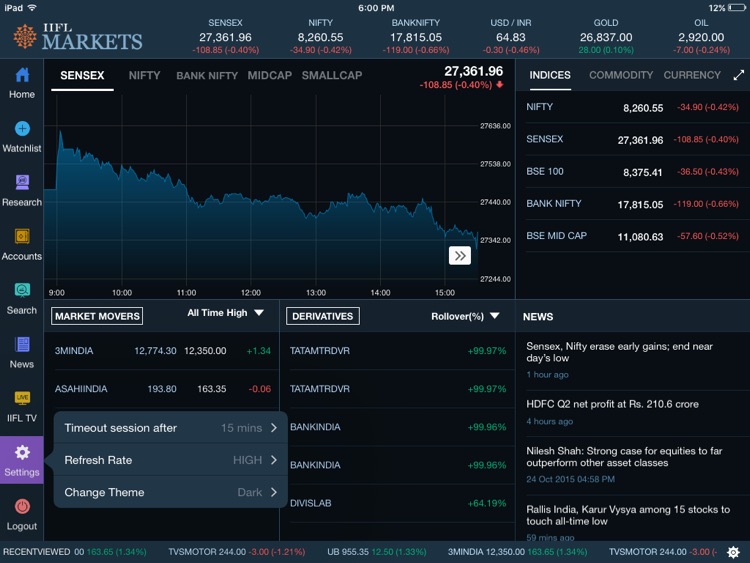Open the Rollover(%) dropdown
This screenshot has width=750, height=563.
465,316
